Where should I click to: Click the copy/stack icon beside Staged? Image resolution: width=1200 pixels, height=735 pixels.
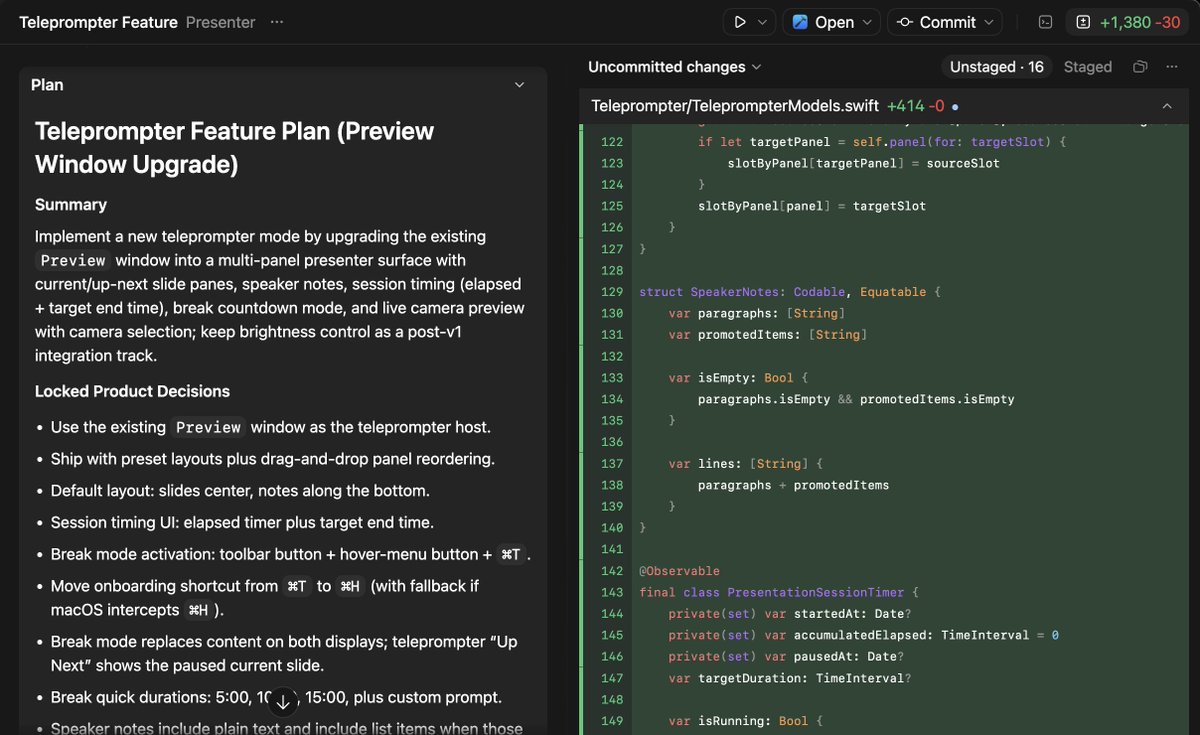point(1139,67)
